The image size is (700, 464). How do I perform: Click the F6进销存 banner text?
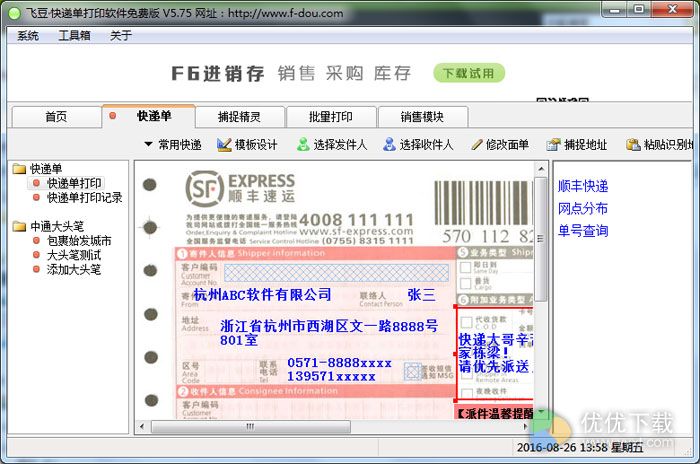218,73
